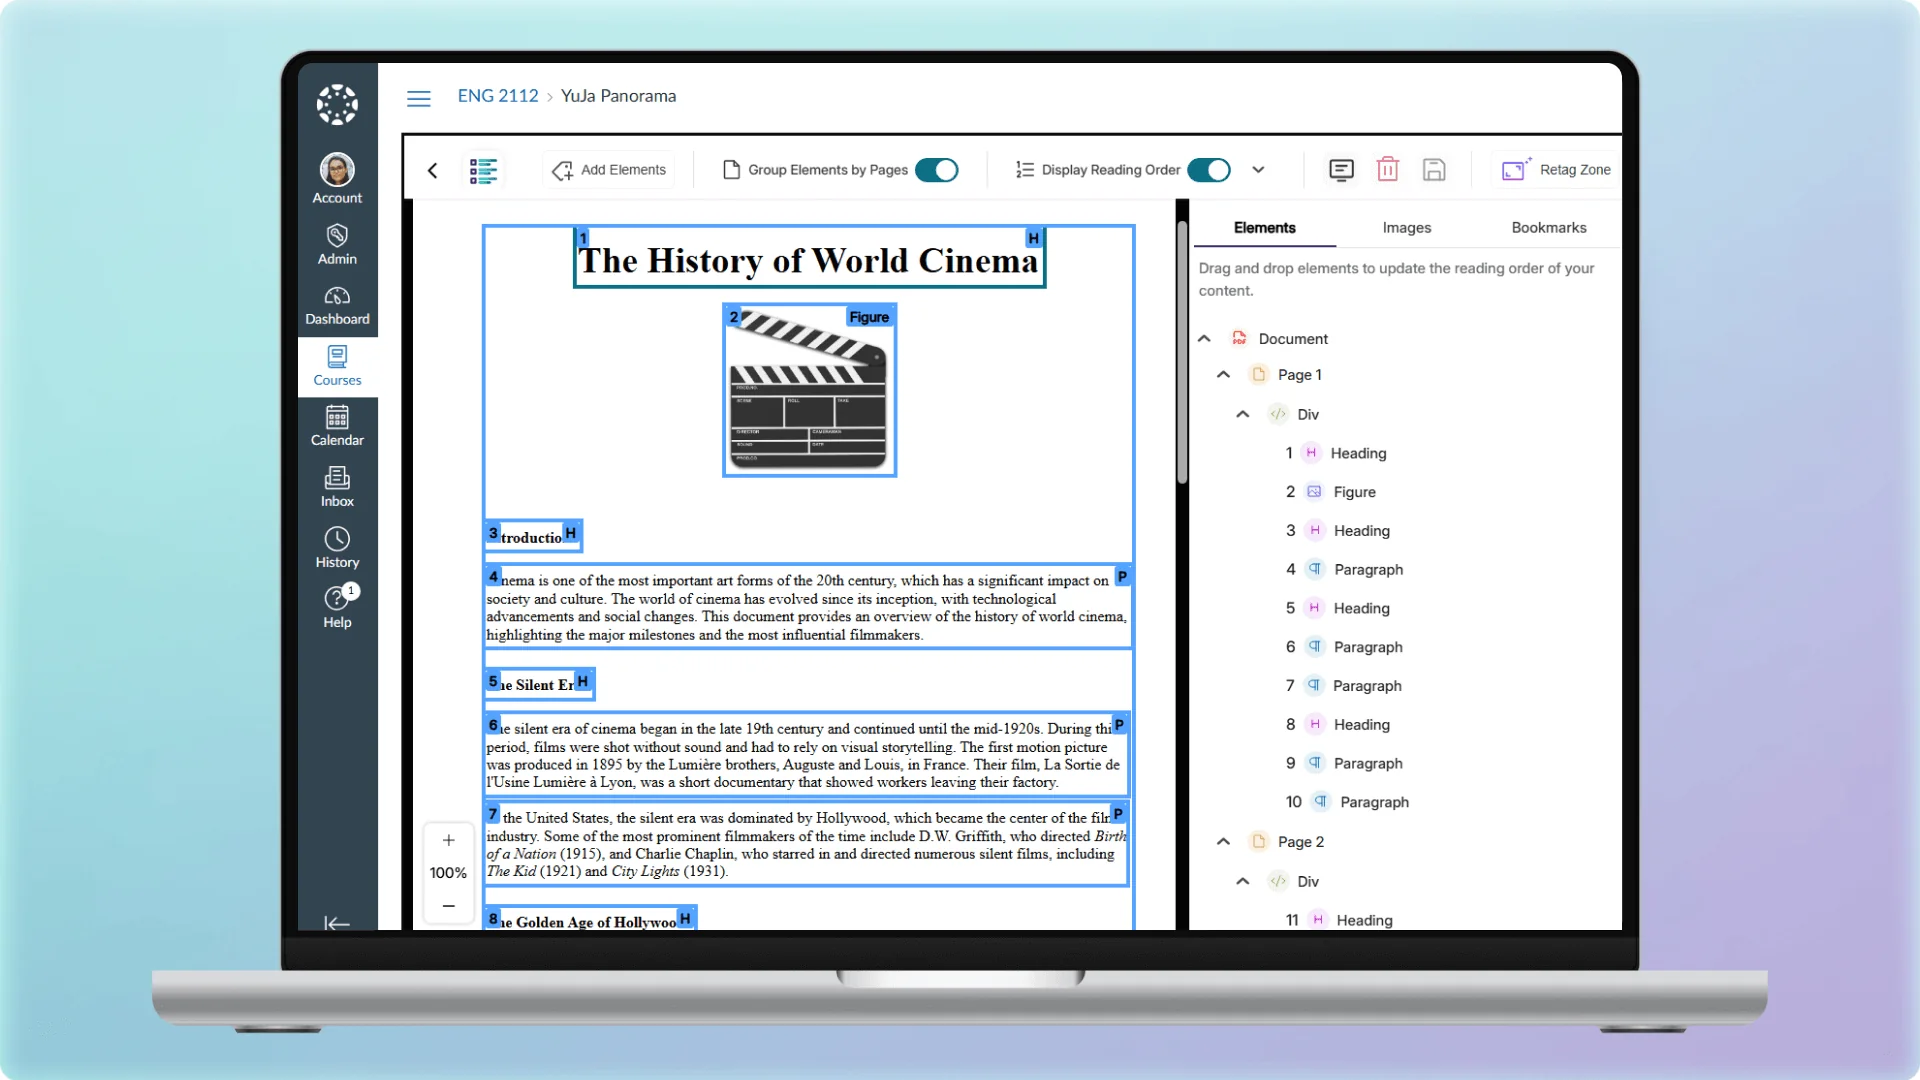Screen dimensions: 1920x1080
Task: Collapse sidebar with bottom arrow icon
Action: tap(337, 923)
